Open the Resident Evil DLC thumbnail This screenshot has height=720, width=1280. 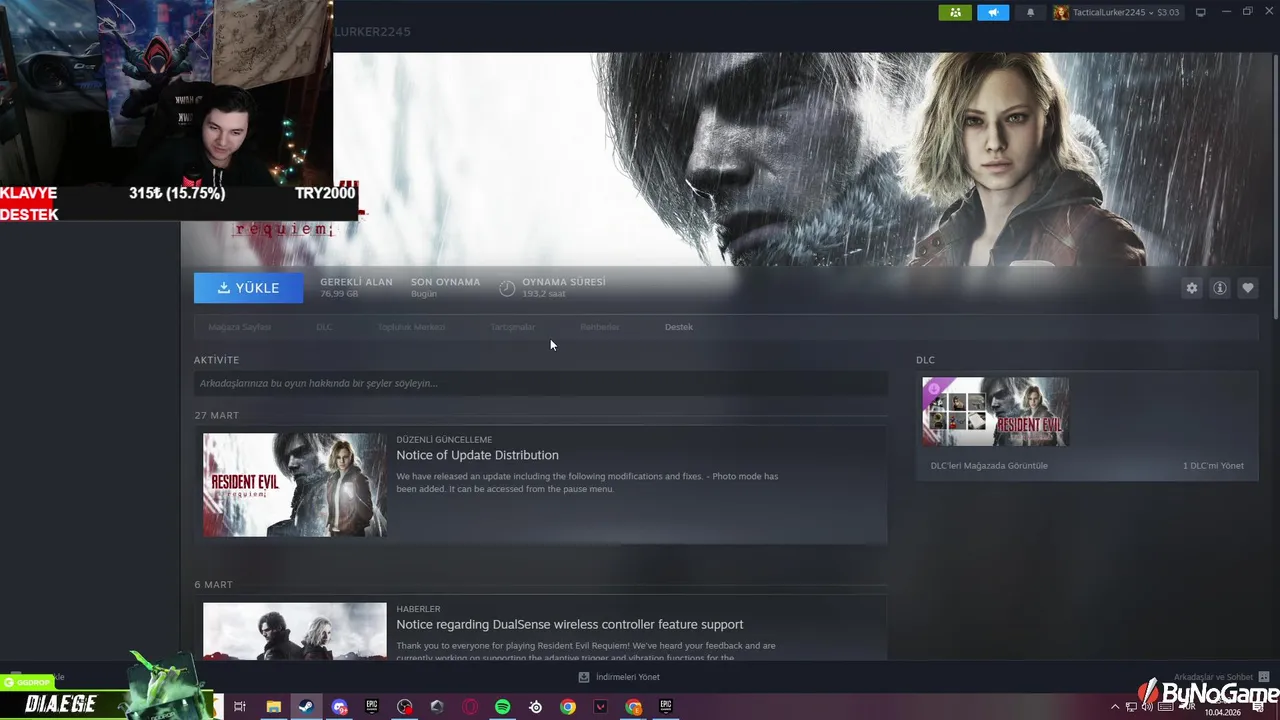click(x=995, y=412)
